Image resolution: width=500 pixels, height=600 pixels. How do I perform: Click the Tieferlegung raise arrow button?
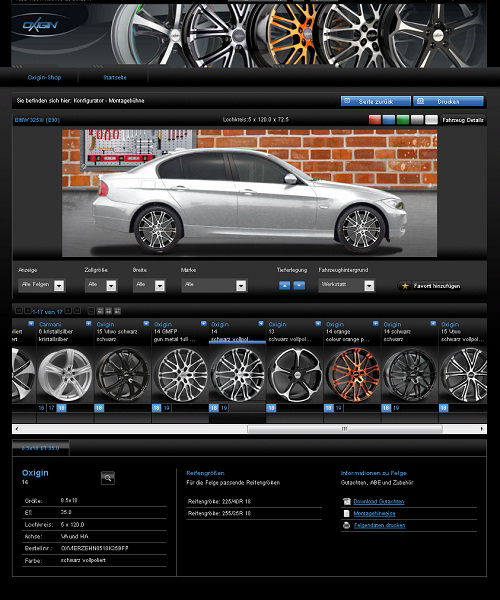coord(284,285)
